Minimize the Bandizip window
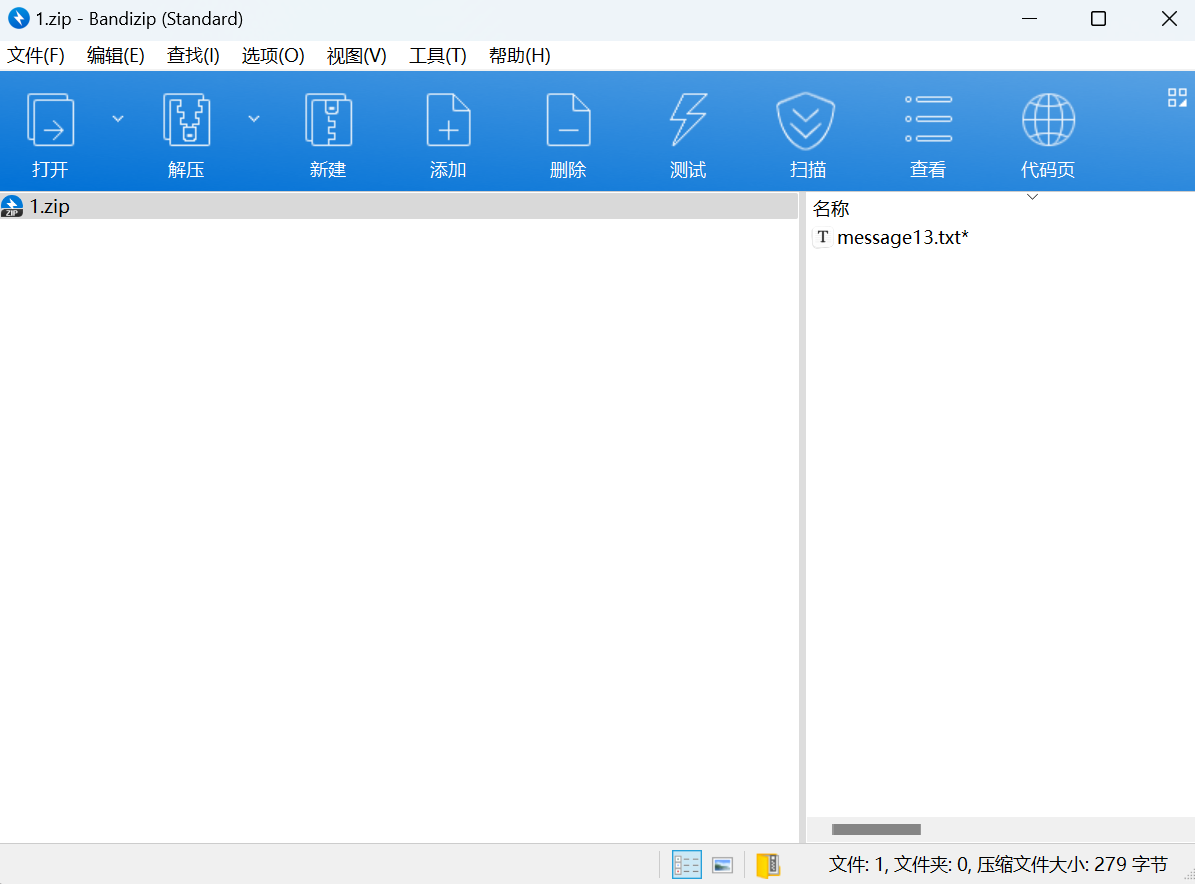1195x884 pixels. (x=1030, y=19)
